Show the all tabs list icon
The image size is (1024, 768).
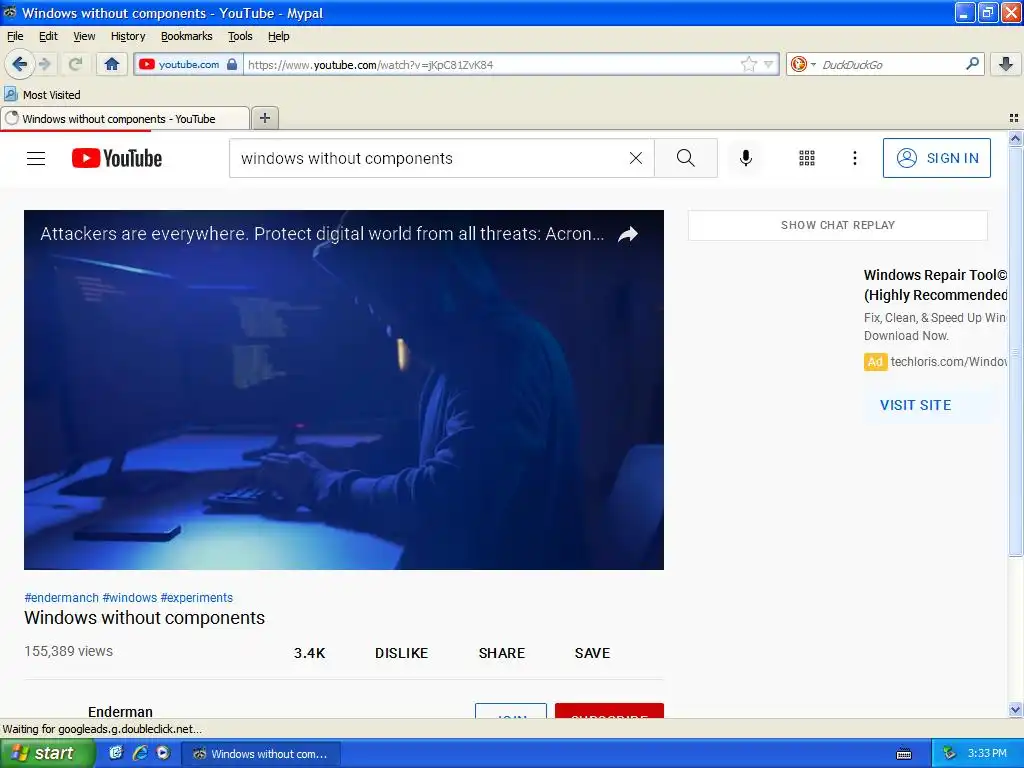[x=1014, y=118]
